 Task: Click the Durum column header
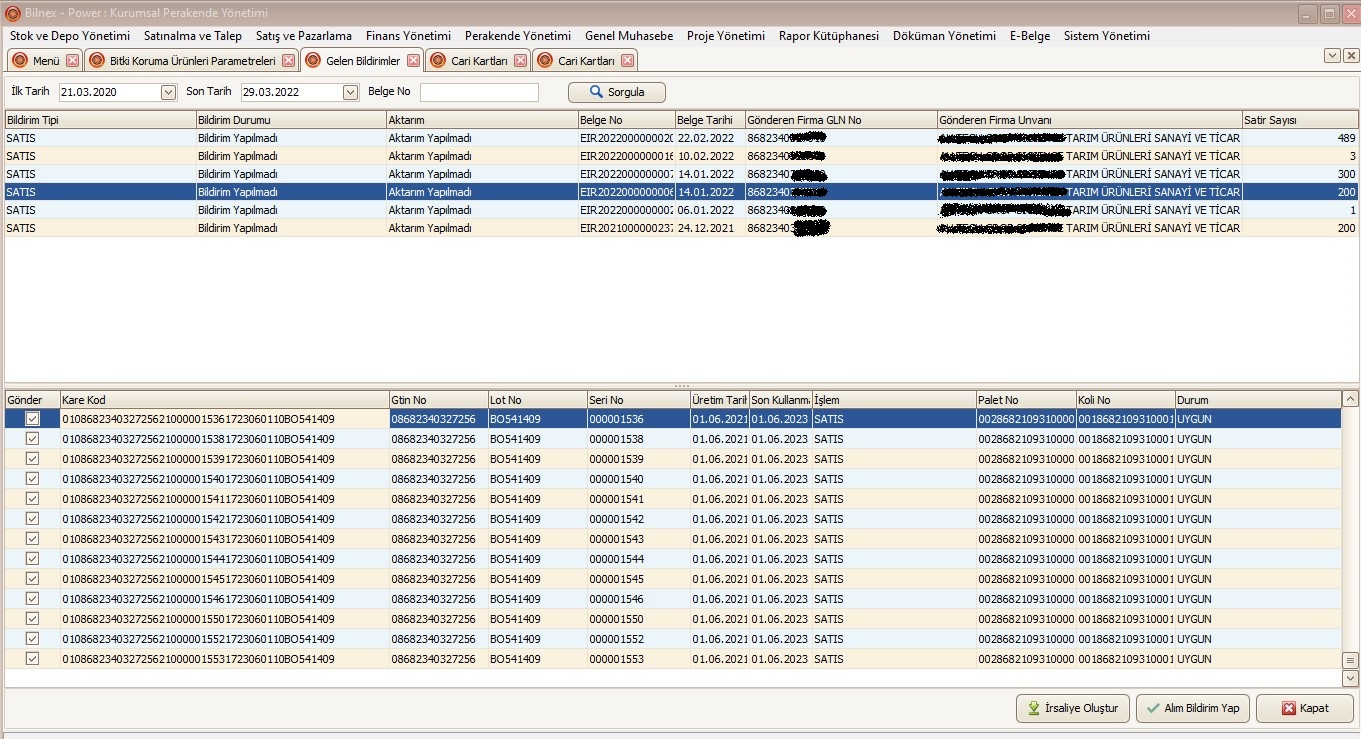[x=1257, y=400]
